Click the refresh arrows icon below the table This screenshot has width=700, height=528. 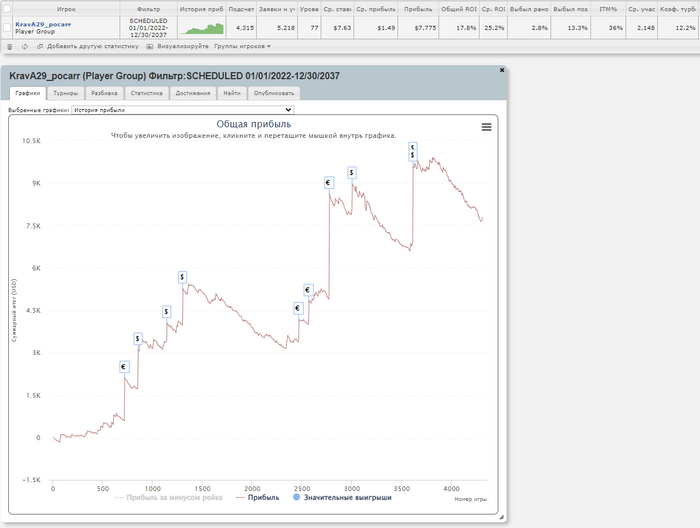click(25, 46)
